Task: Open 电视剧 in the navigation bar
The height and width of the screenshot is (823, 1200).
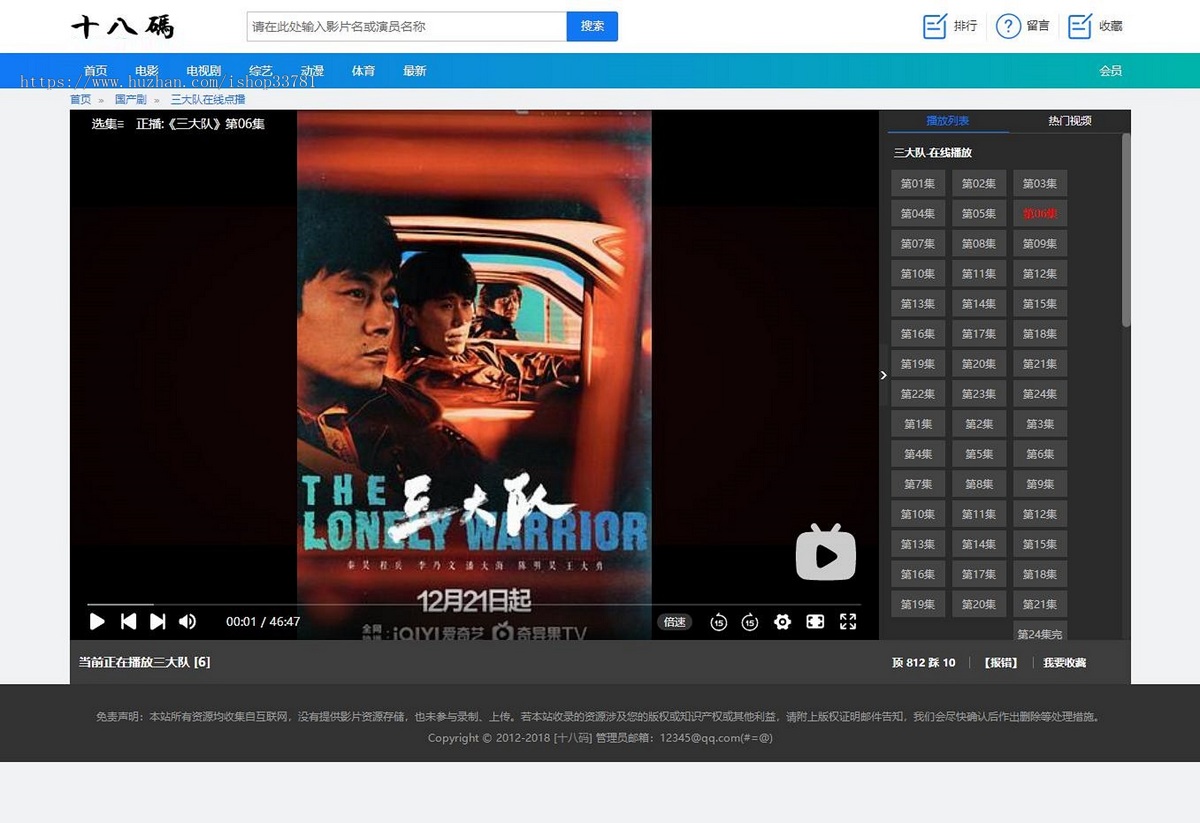Action: pos(203,71)
